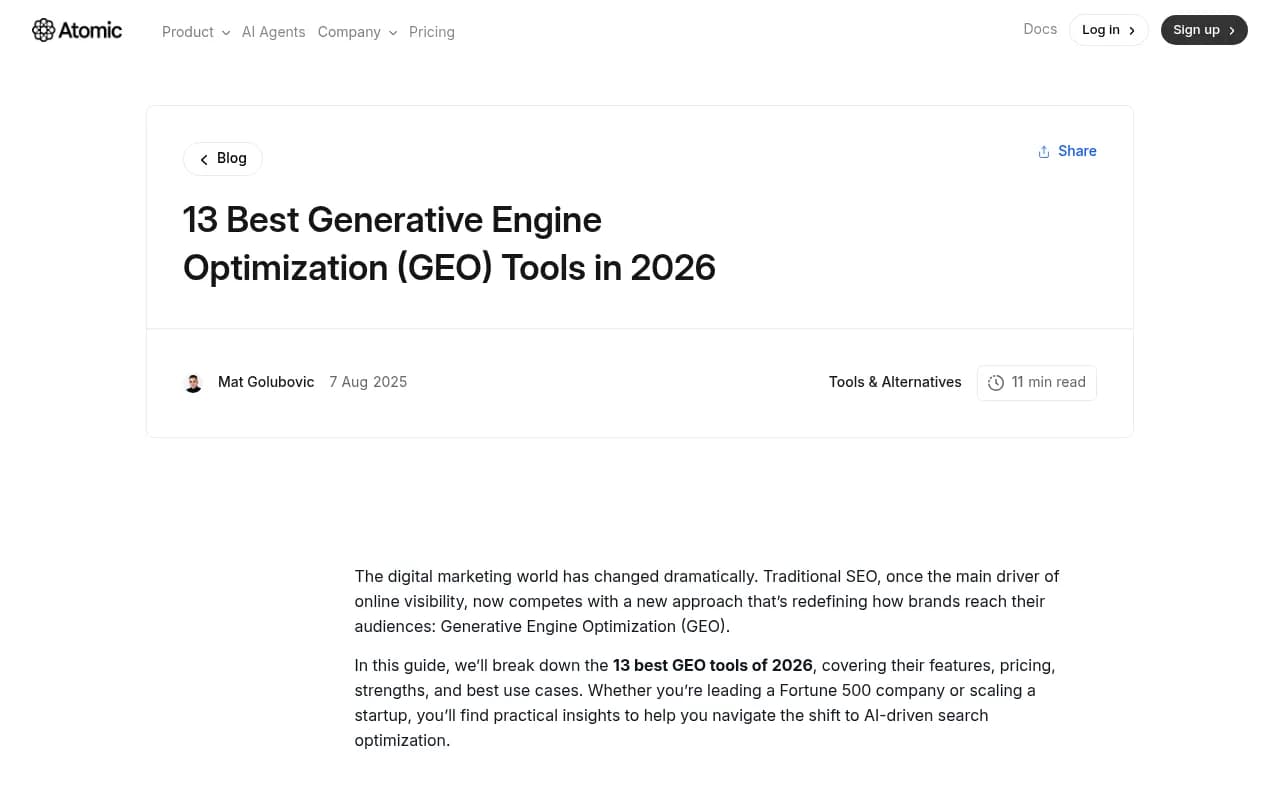This screenshot has width=1280, height=800.
Task: Select Pricing in the navigation bar
Action: [432, 31]
